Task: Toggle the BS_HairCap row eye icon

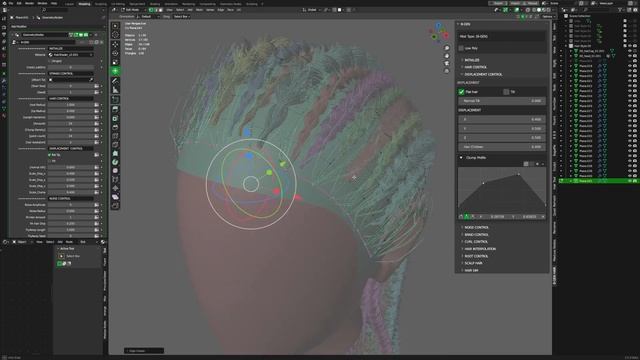Action: (x=630, y=51)
